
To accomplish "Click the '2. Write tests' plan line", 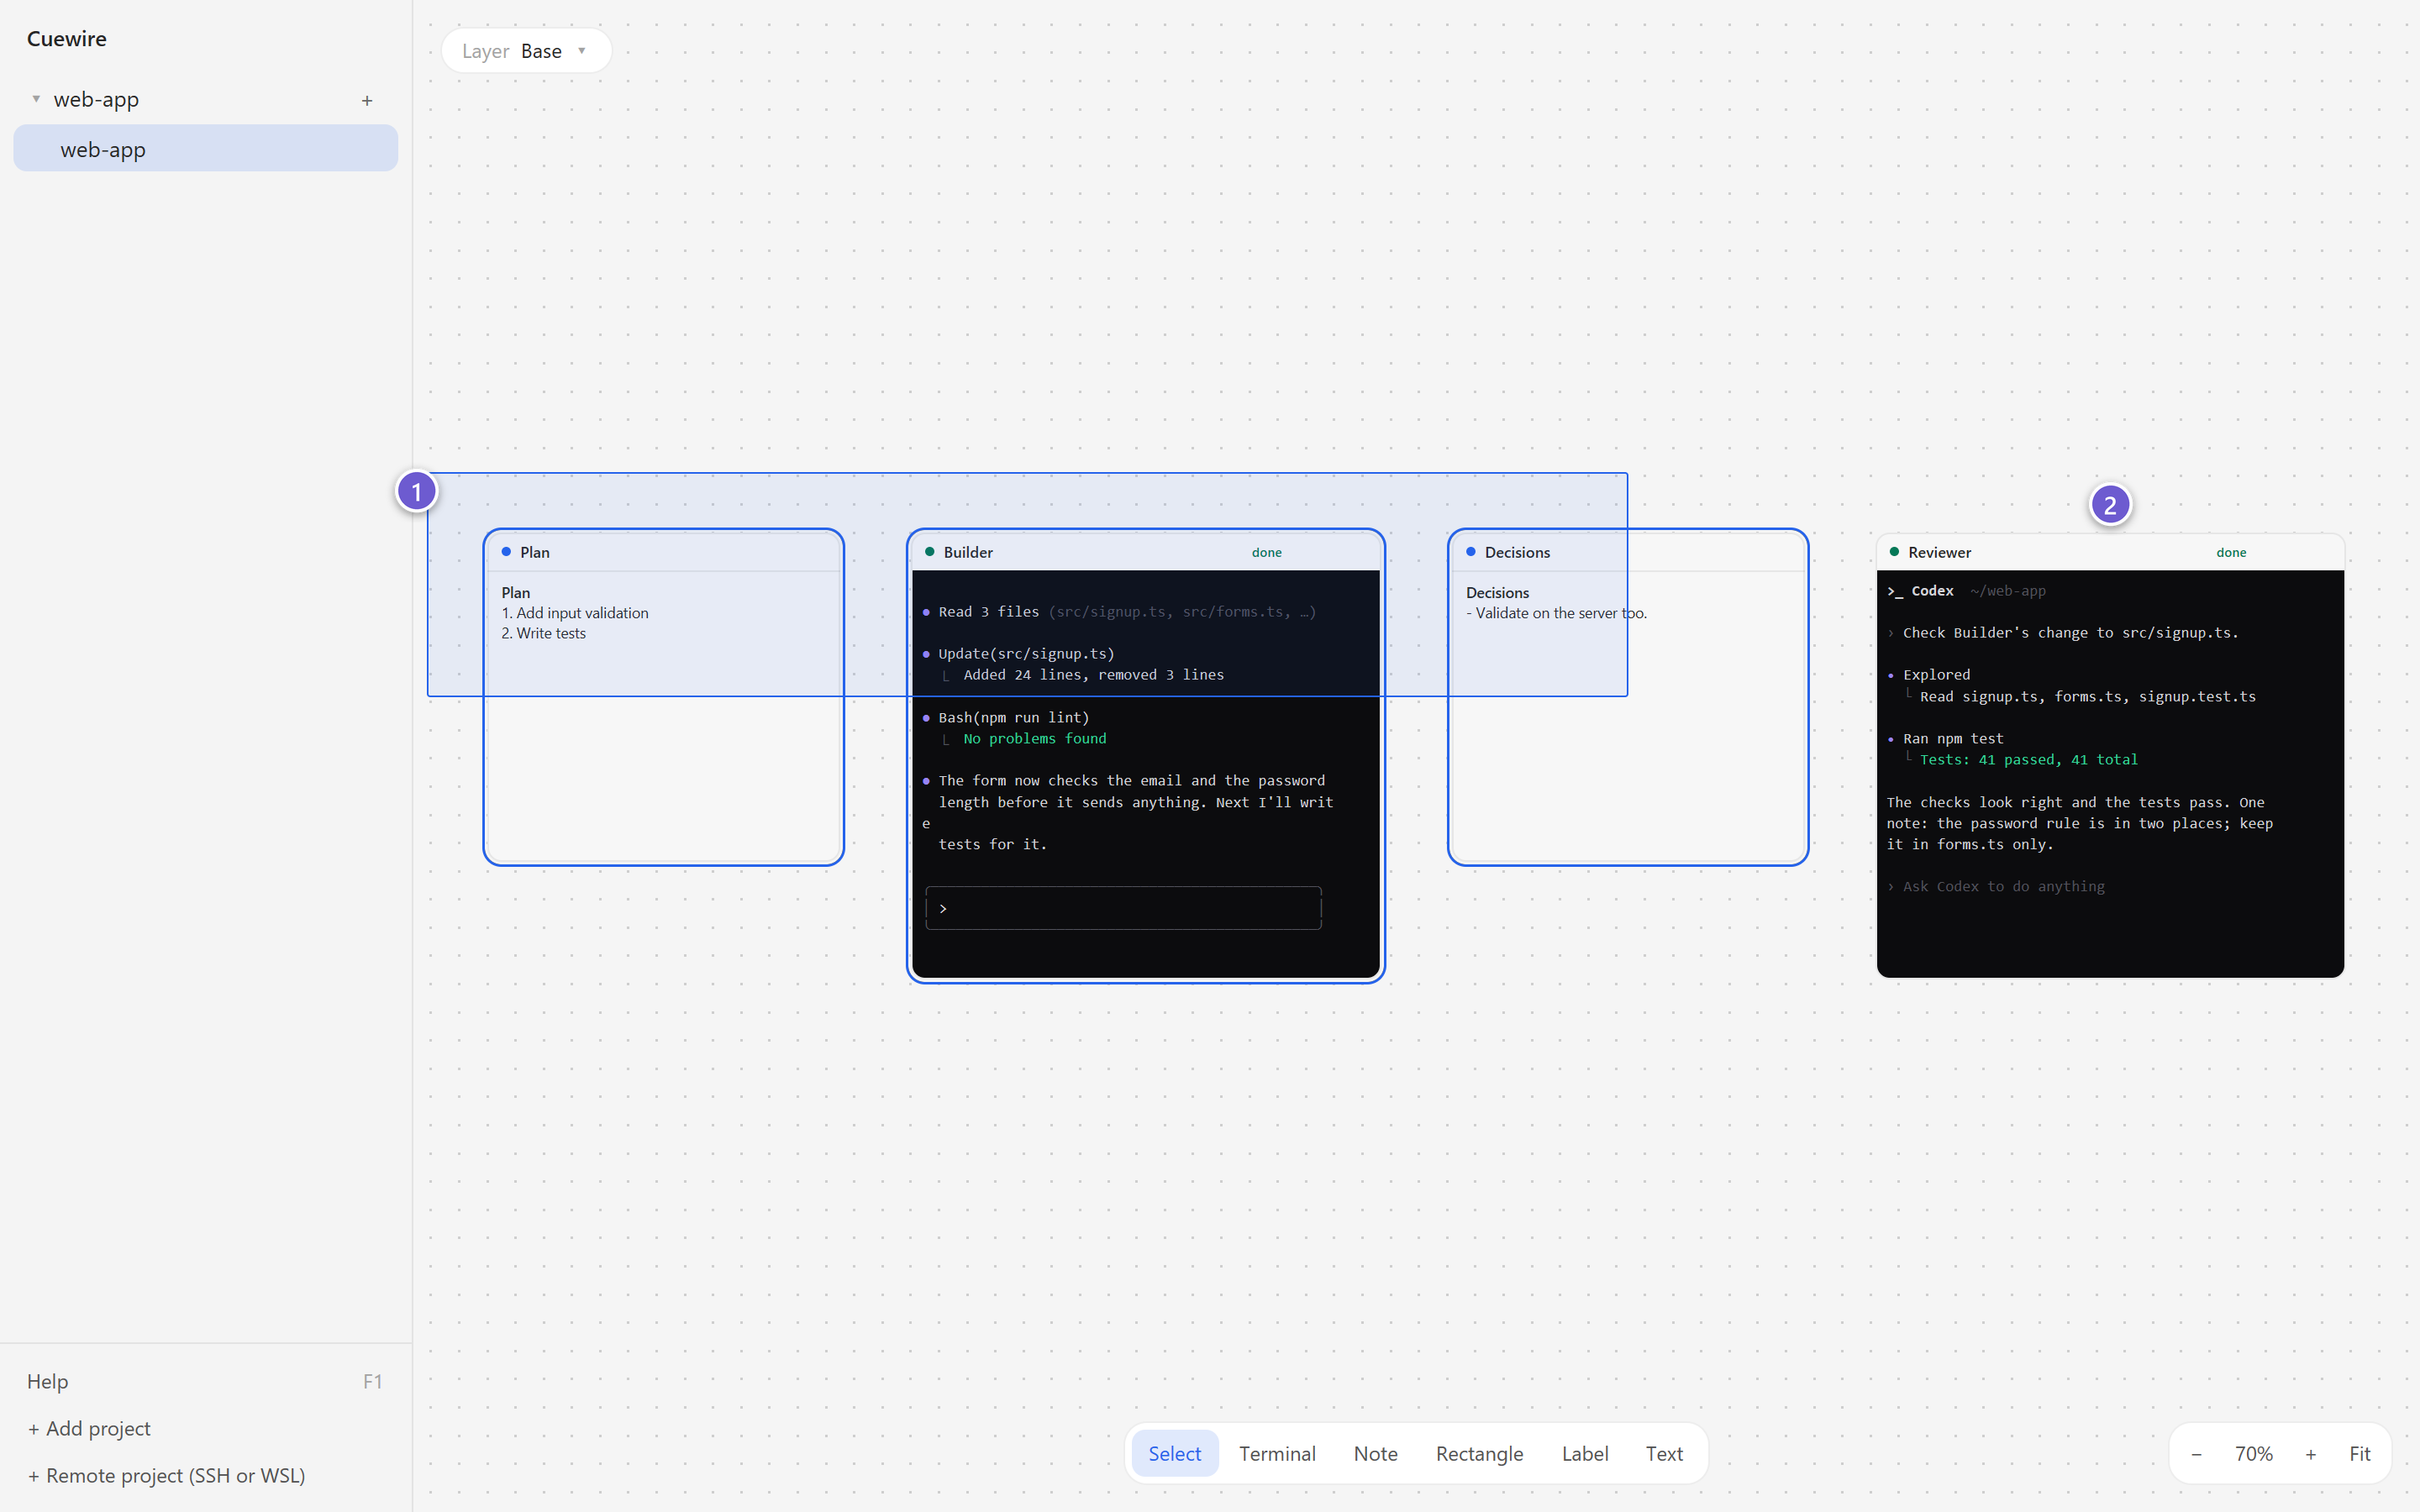I will [543, 633].
